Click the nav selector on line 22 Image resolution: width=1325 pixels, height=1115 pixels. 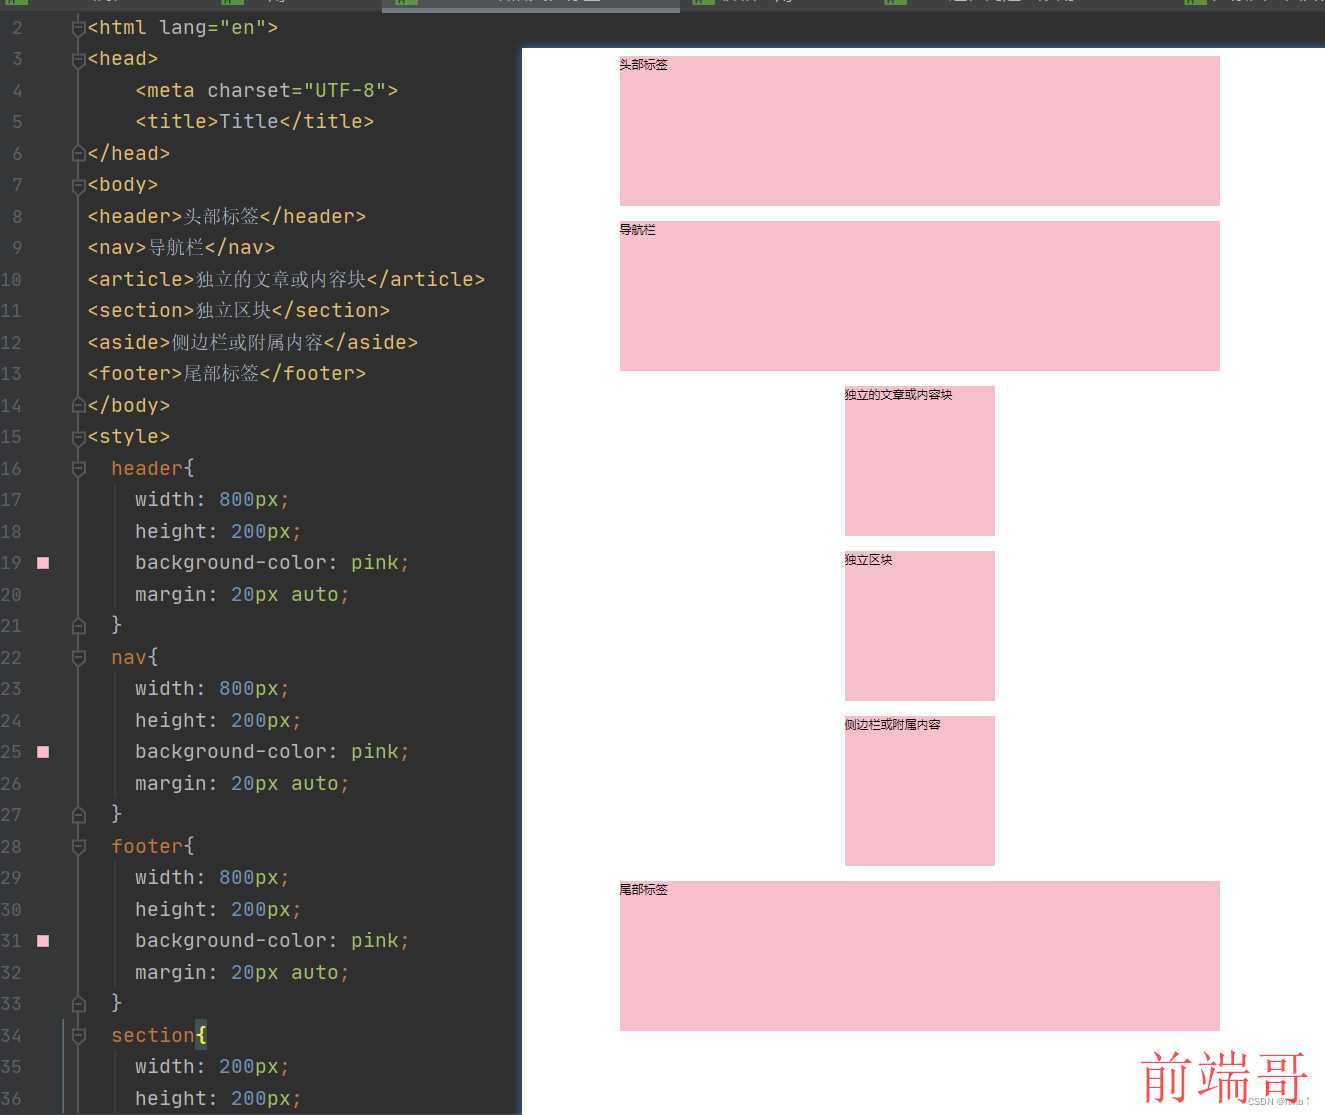pyautogui.click(x=129, y=658)
